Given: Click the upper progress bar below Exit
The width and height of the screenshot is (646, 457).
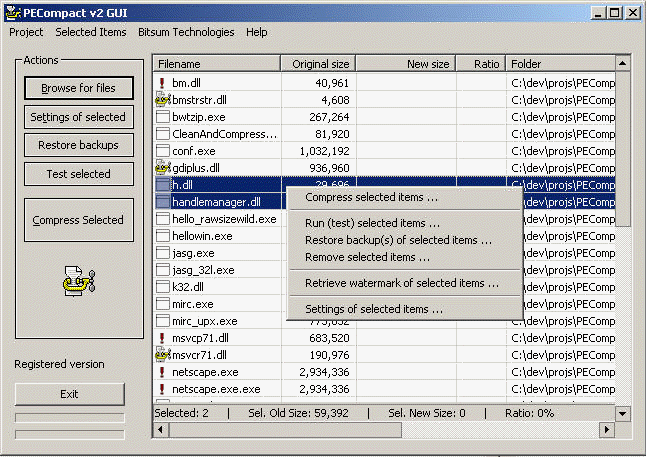Looking at the screenshot, I should pos(70,418).
